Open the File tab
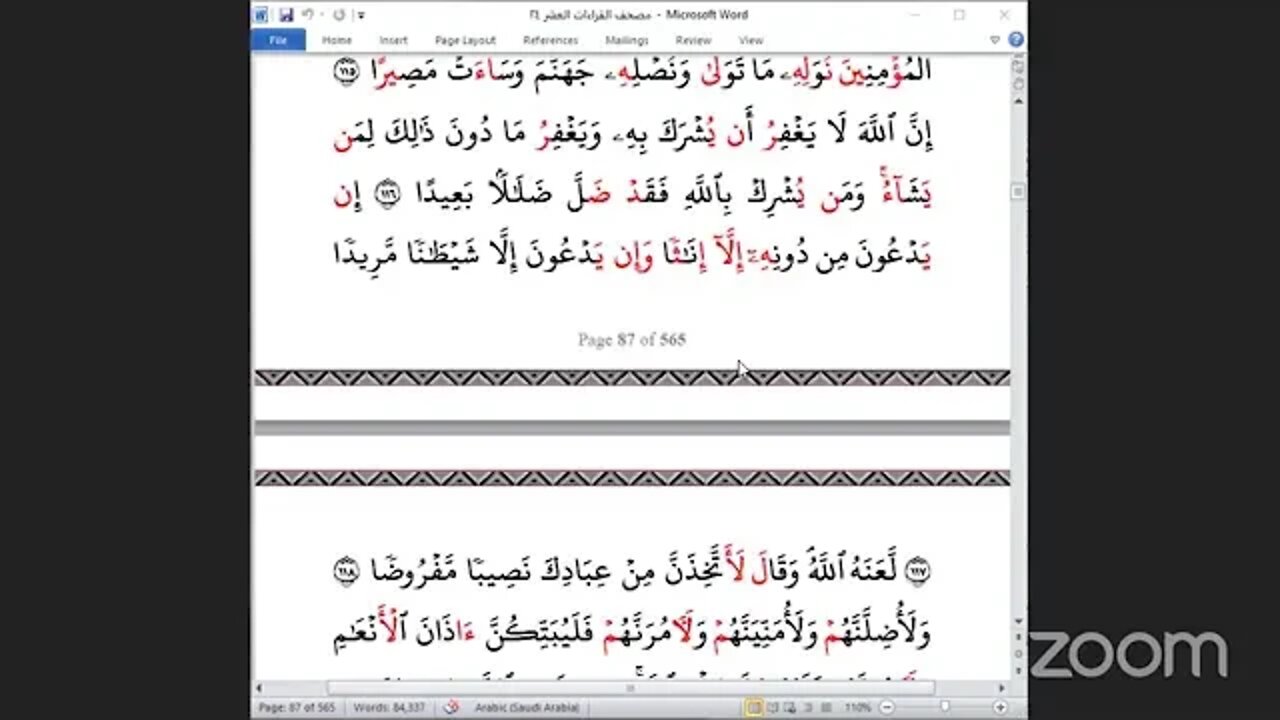 [x=278, y=40]
